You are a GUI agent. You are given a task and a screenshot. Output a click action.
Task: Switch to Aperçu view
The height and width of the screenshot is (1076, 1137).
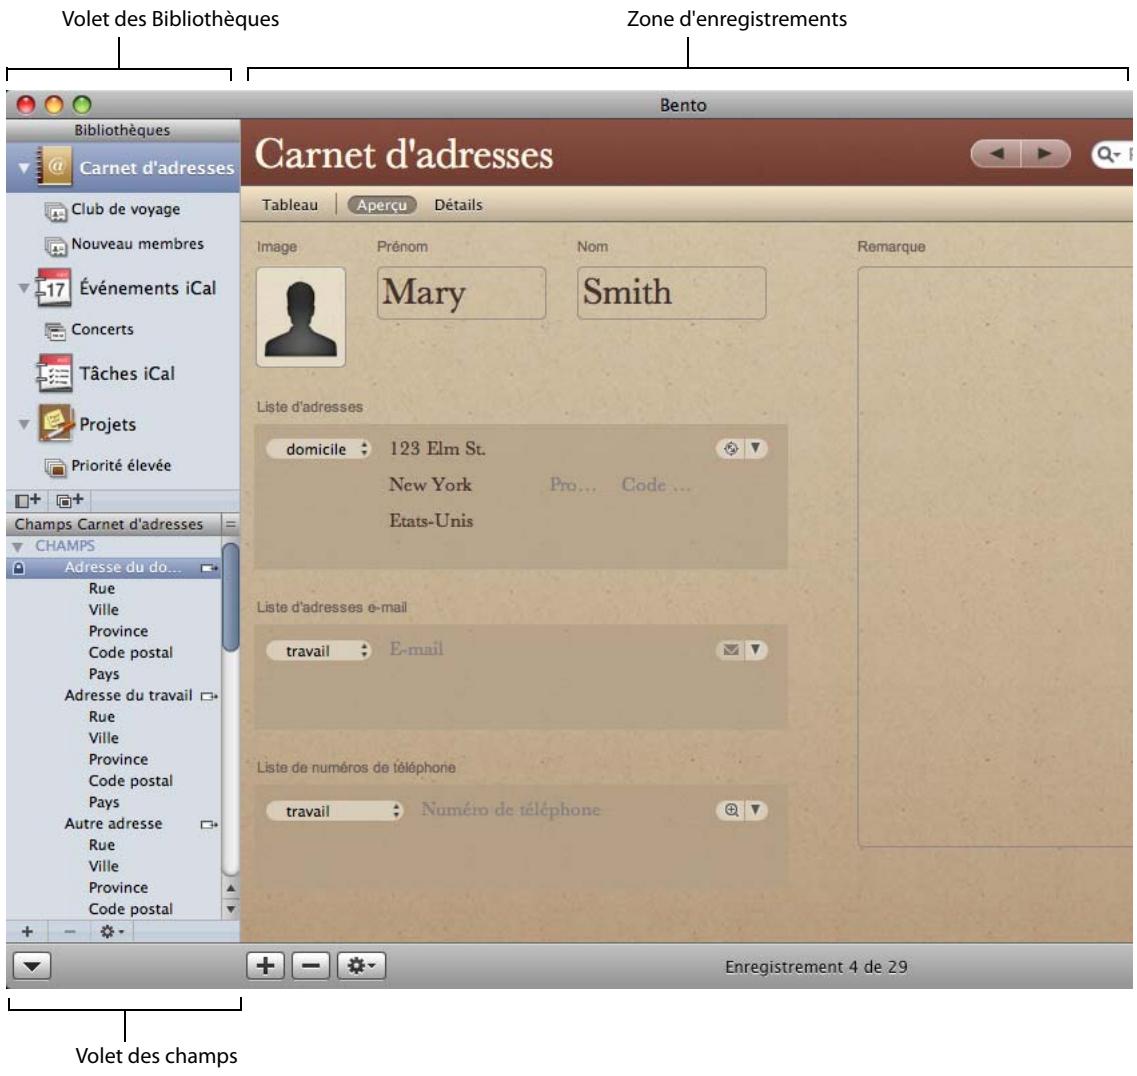(382, 205)
